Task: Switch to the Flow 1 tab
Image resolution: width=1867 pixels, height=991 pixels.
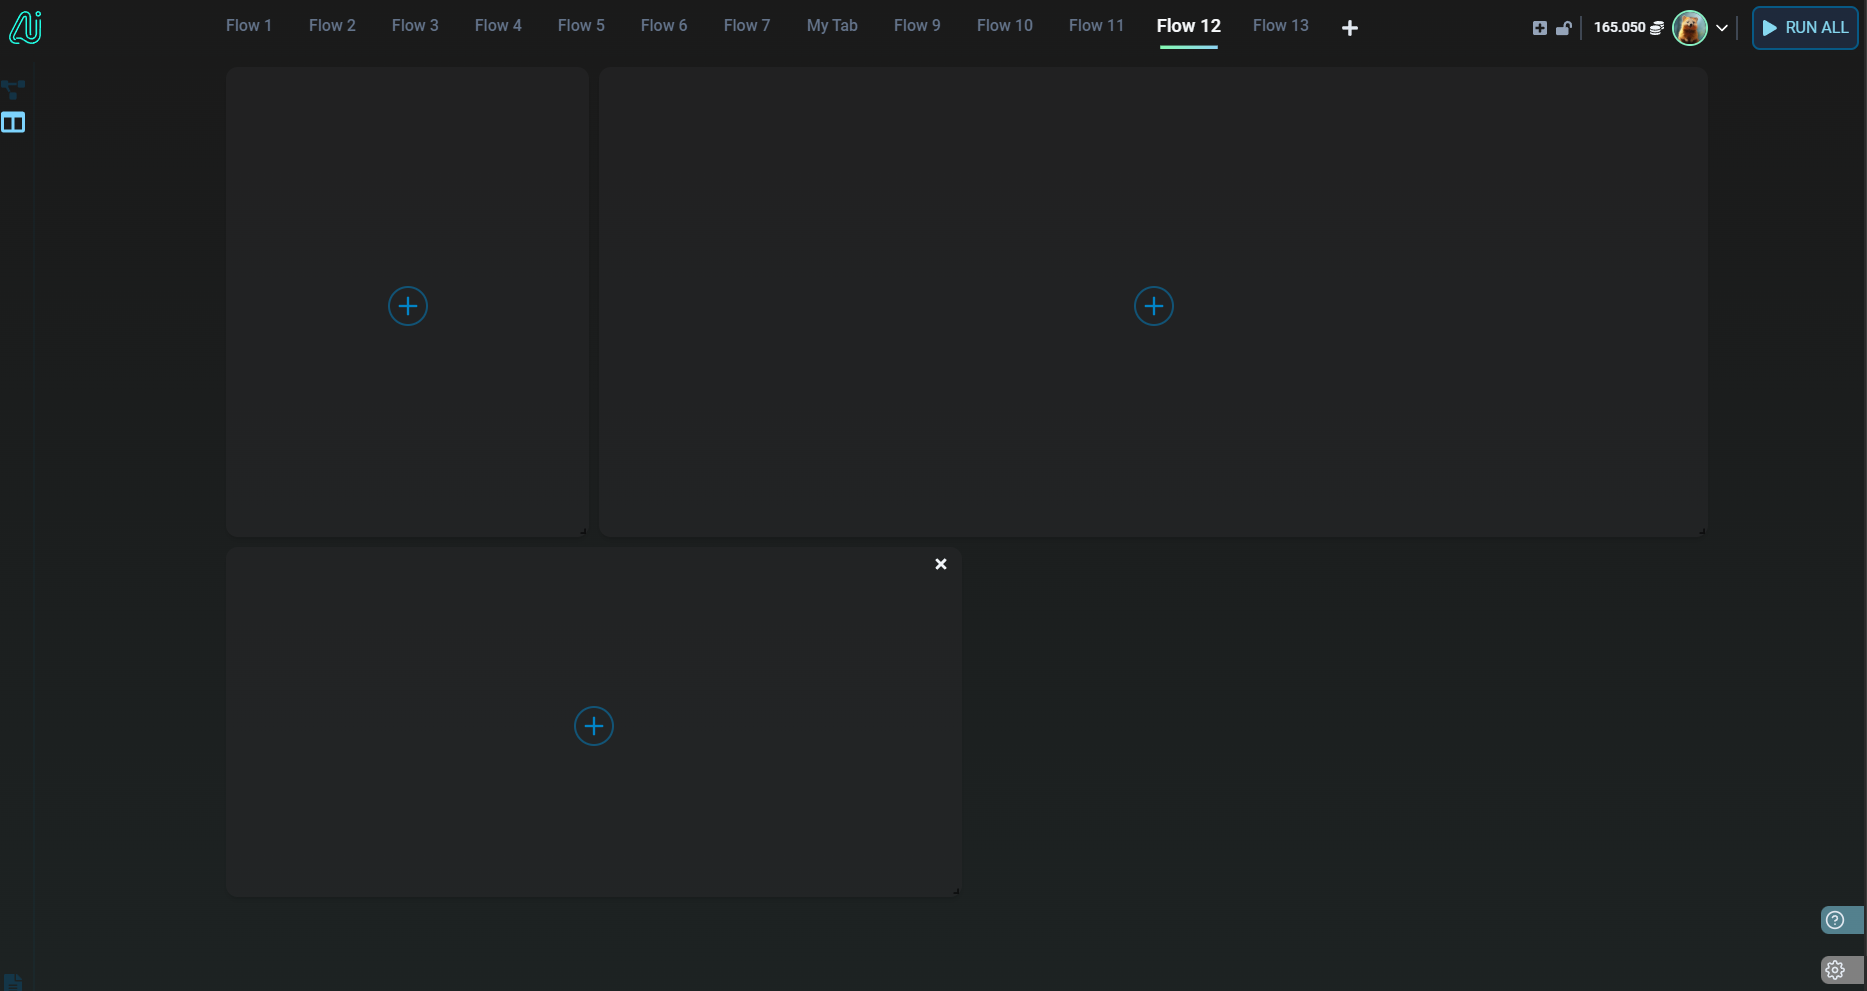Action: (x=249, y=26)
